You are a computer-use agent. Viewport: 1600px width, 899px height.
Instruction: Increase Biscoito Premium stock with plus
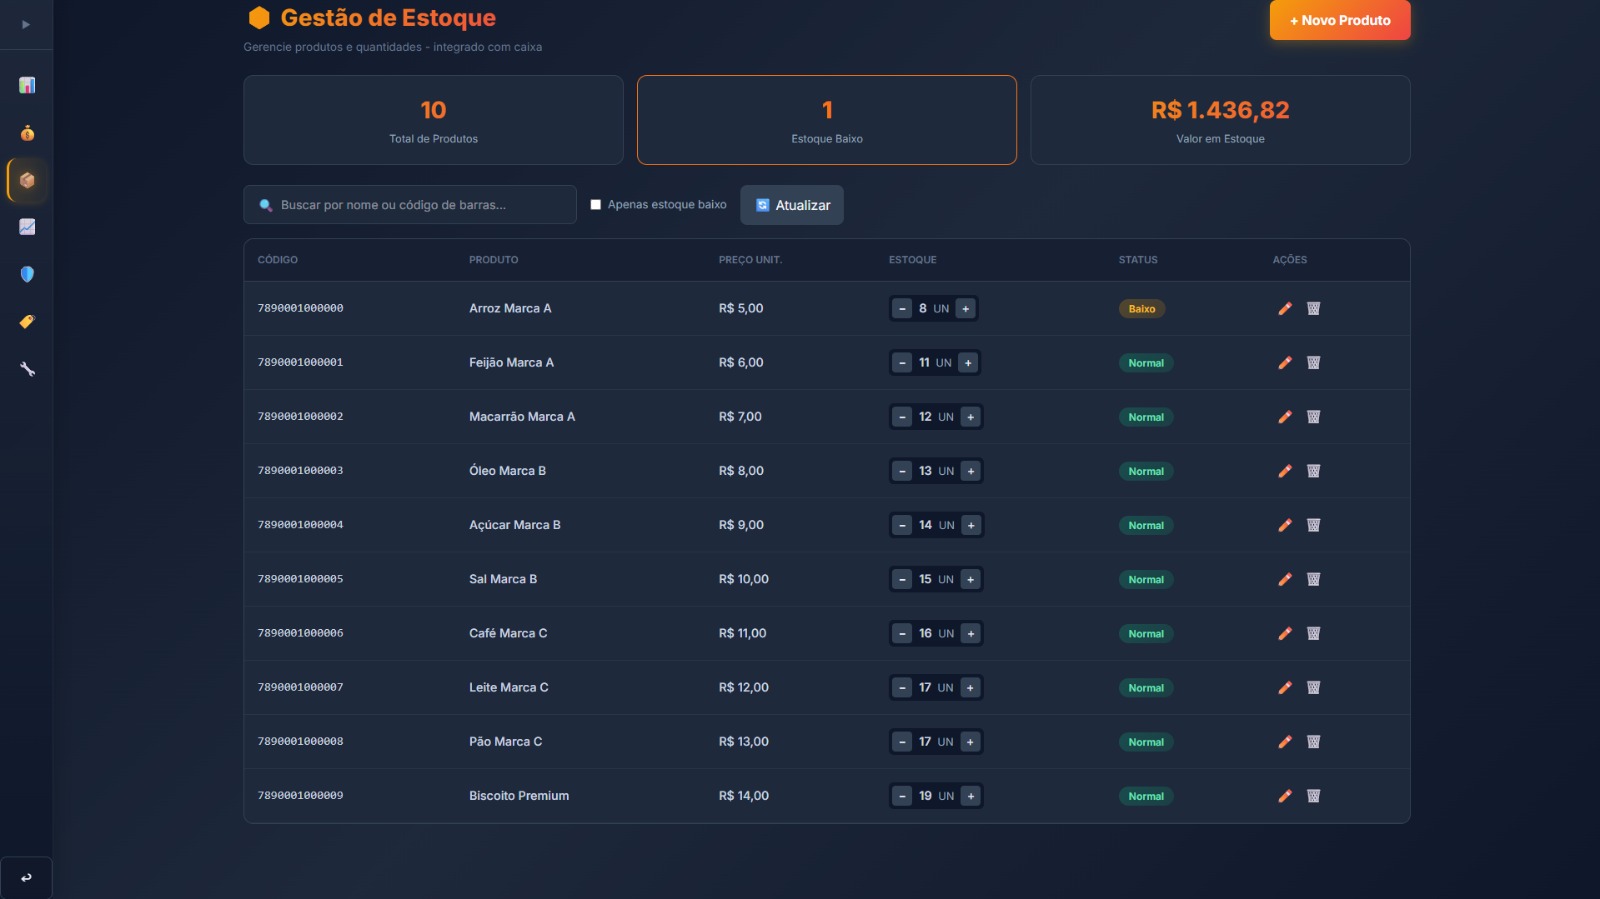tap(970, 796)
